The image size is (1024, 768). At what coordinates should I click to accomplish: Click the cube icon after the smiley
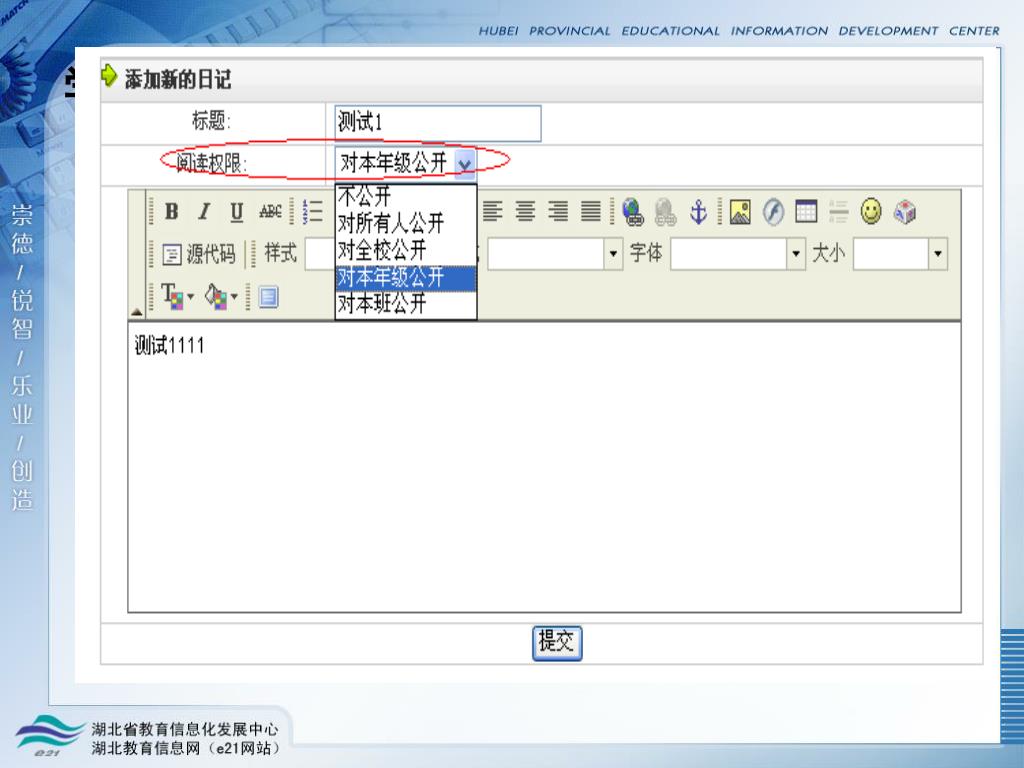pos(904,212)
